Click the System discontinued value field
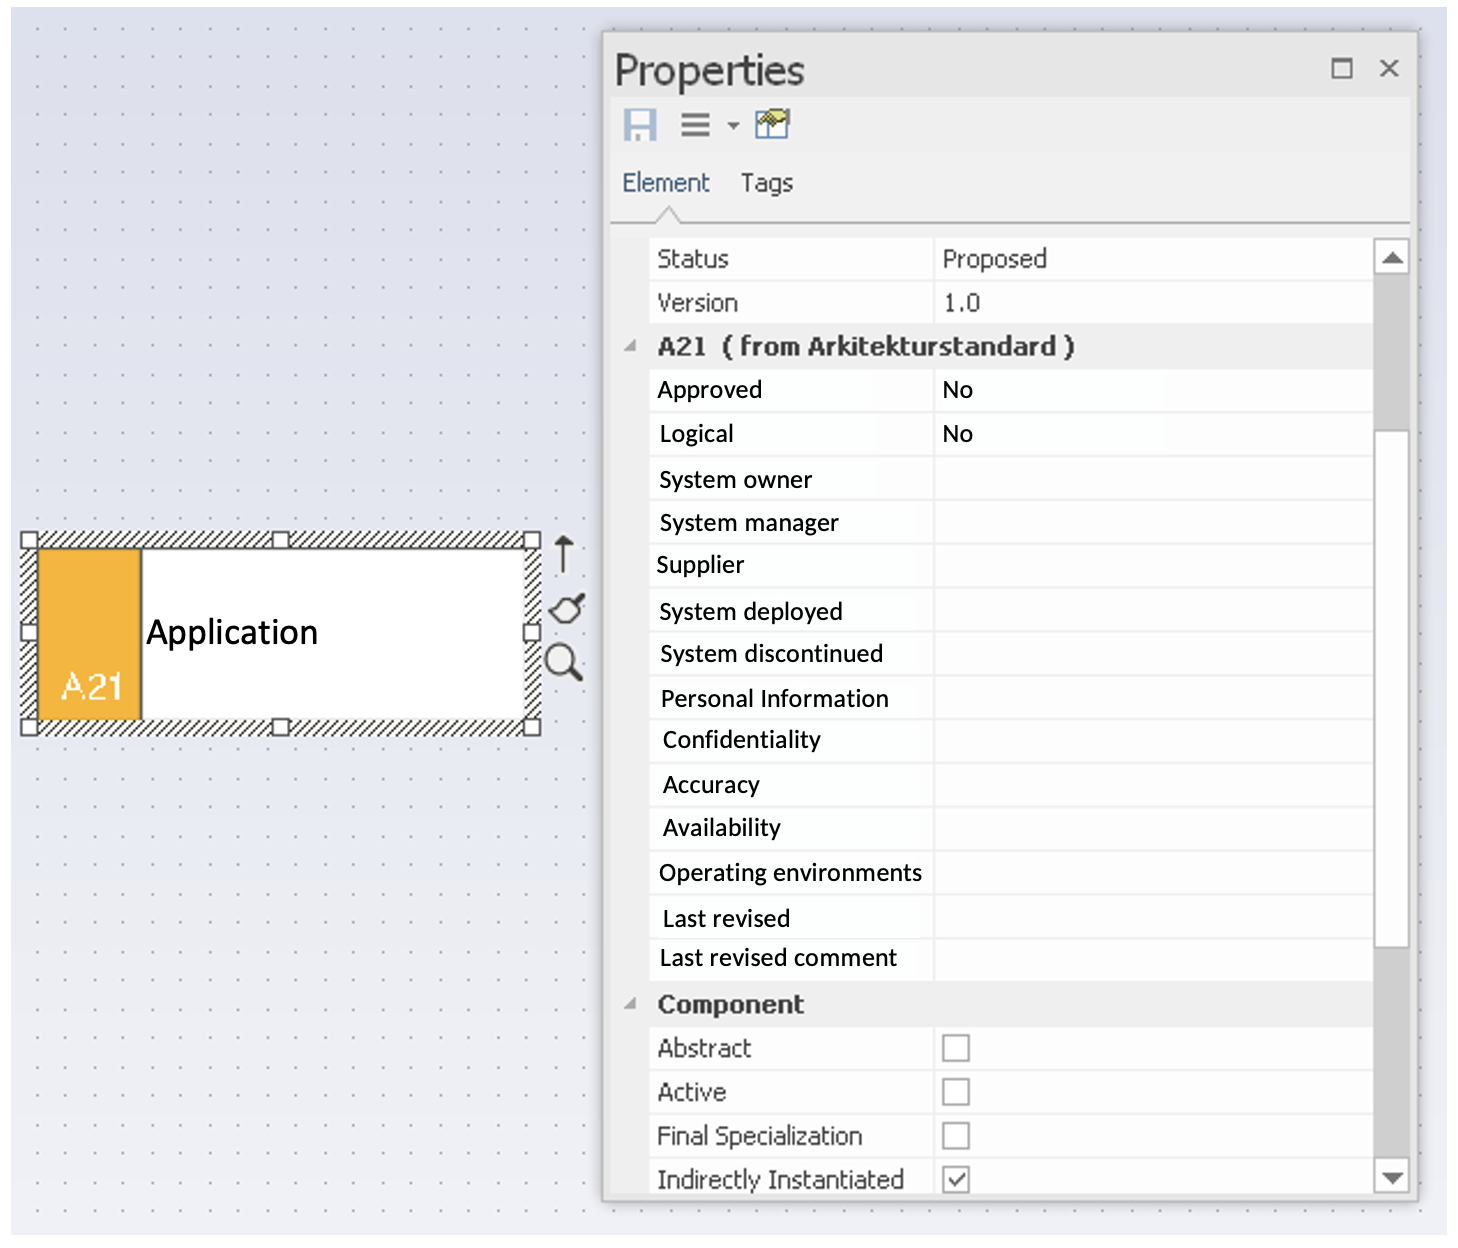This screenshot has width=1458, height=1248. click(x=1153, y=654)
